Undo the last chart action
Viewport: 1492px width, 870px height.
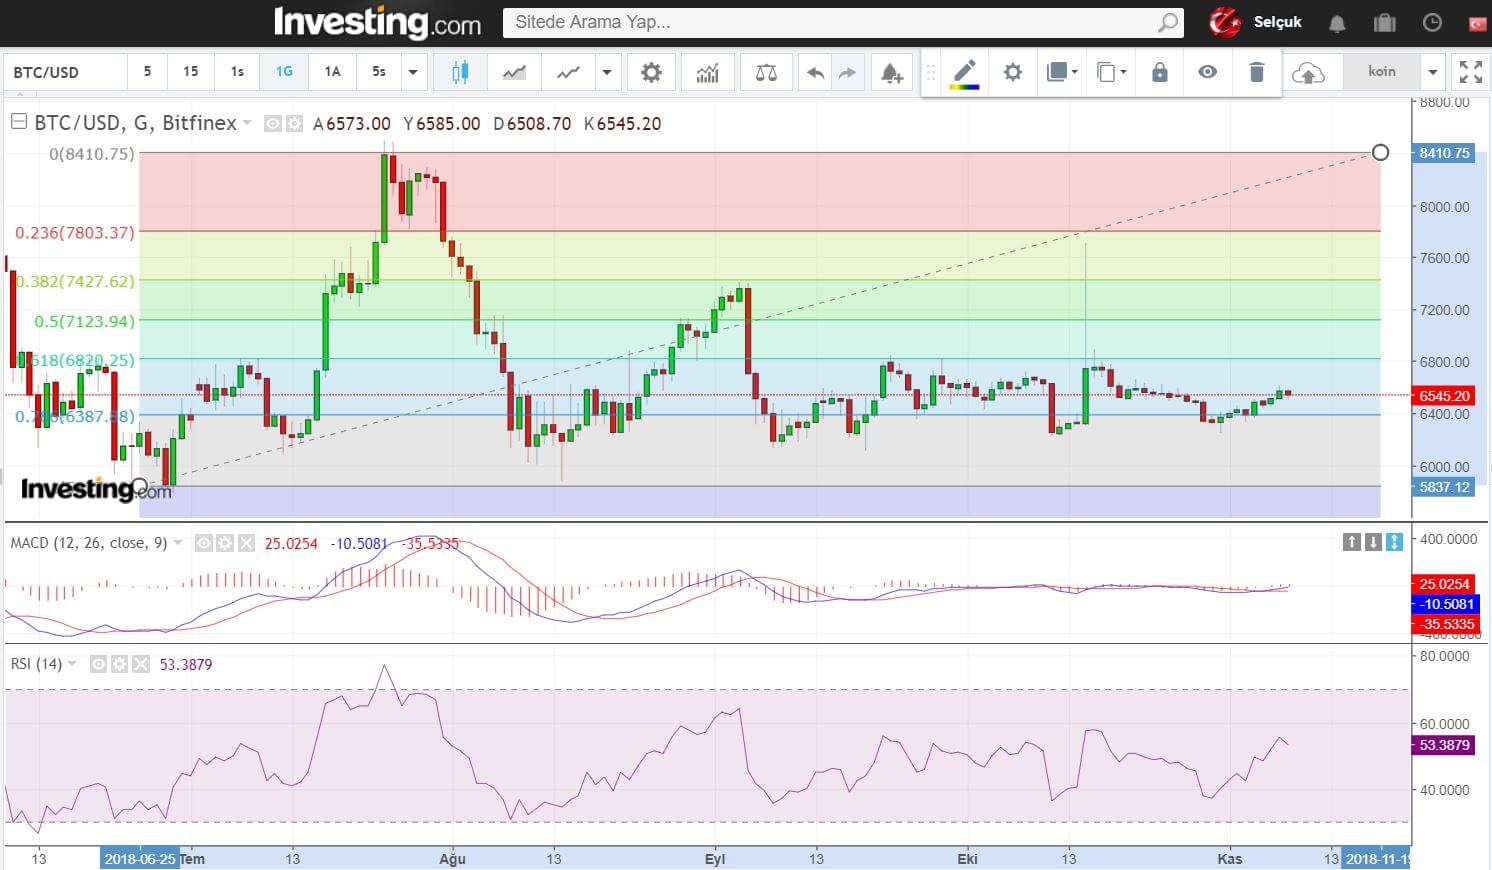tap(816, 72)
